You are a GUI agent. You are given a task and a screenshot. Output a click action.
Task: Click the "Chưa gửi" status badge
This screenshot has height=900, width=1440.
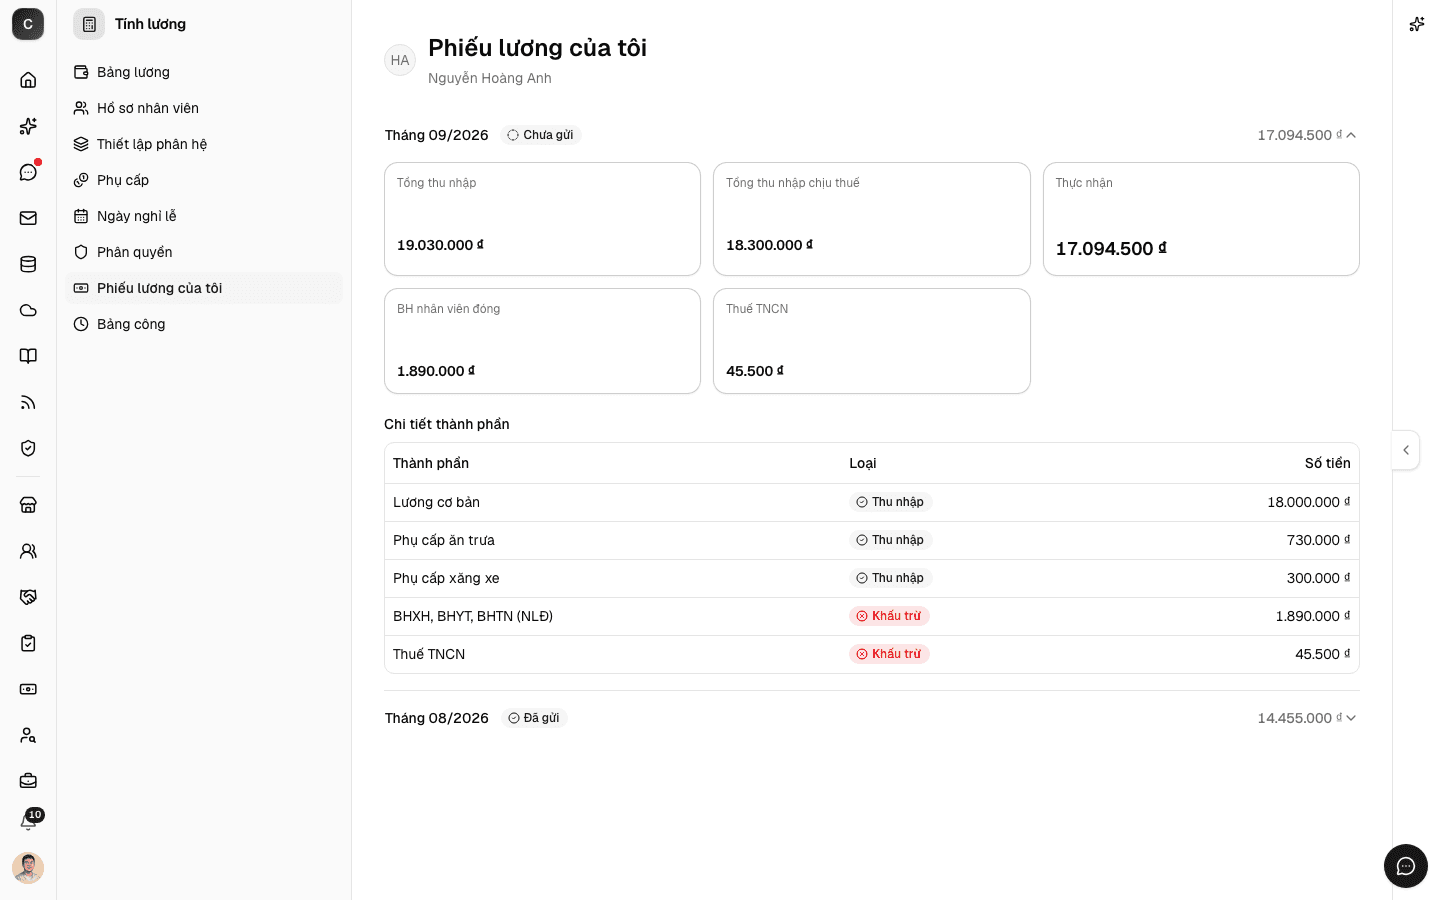541,135
